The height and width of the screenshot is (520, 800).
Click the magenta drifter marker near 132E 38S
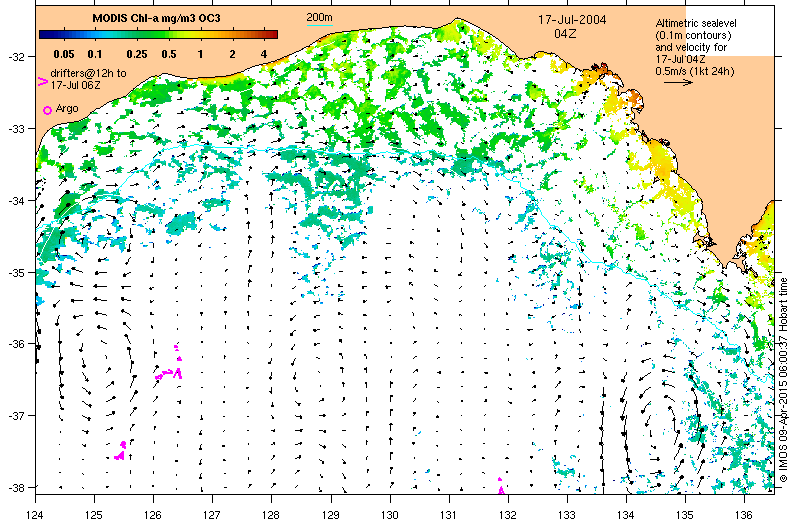tap(501, 486)
